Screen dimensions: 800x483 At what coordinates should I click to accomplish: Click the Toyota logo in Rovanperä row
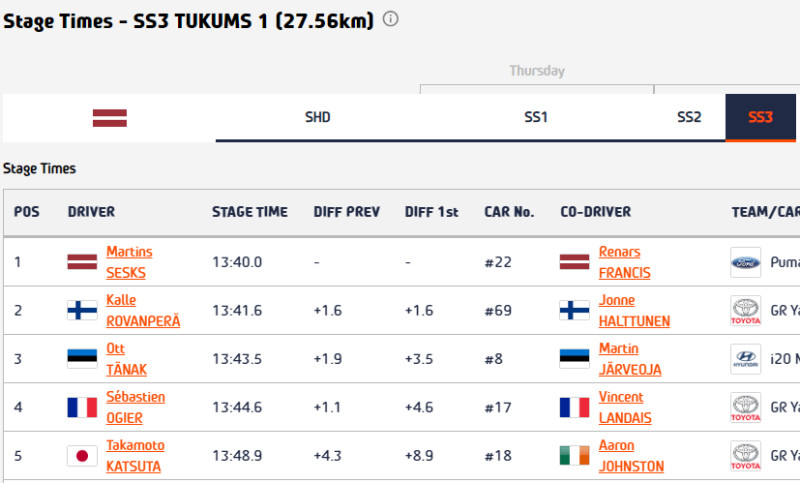coord(745,311)
